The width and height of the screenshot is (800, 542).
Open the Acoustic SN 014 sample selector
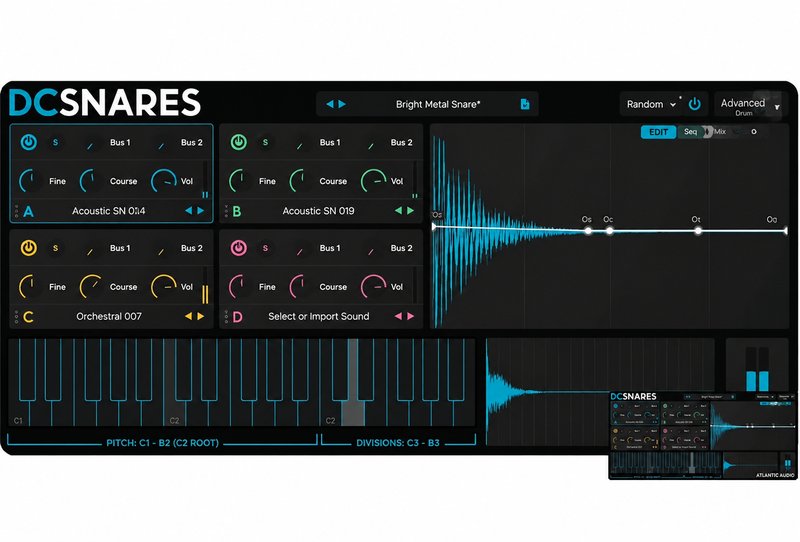pyautogui.click(x=109, y=211)
